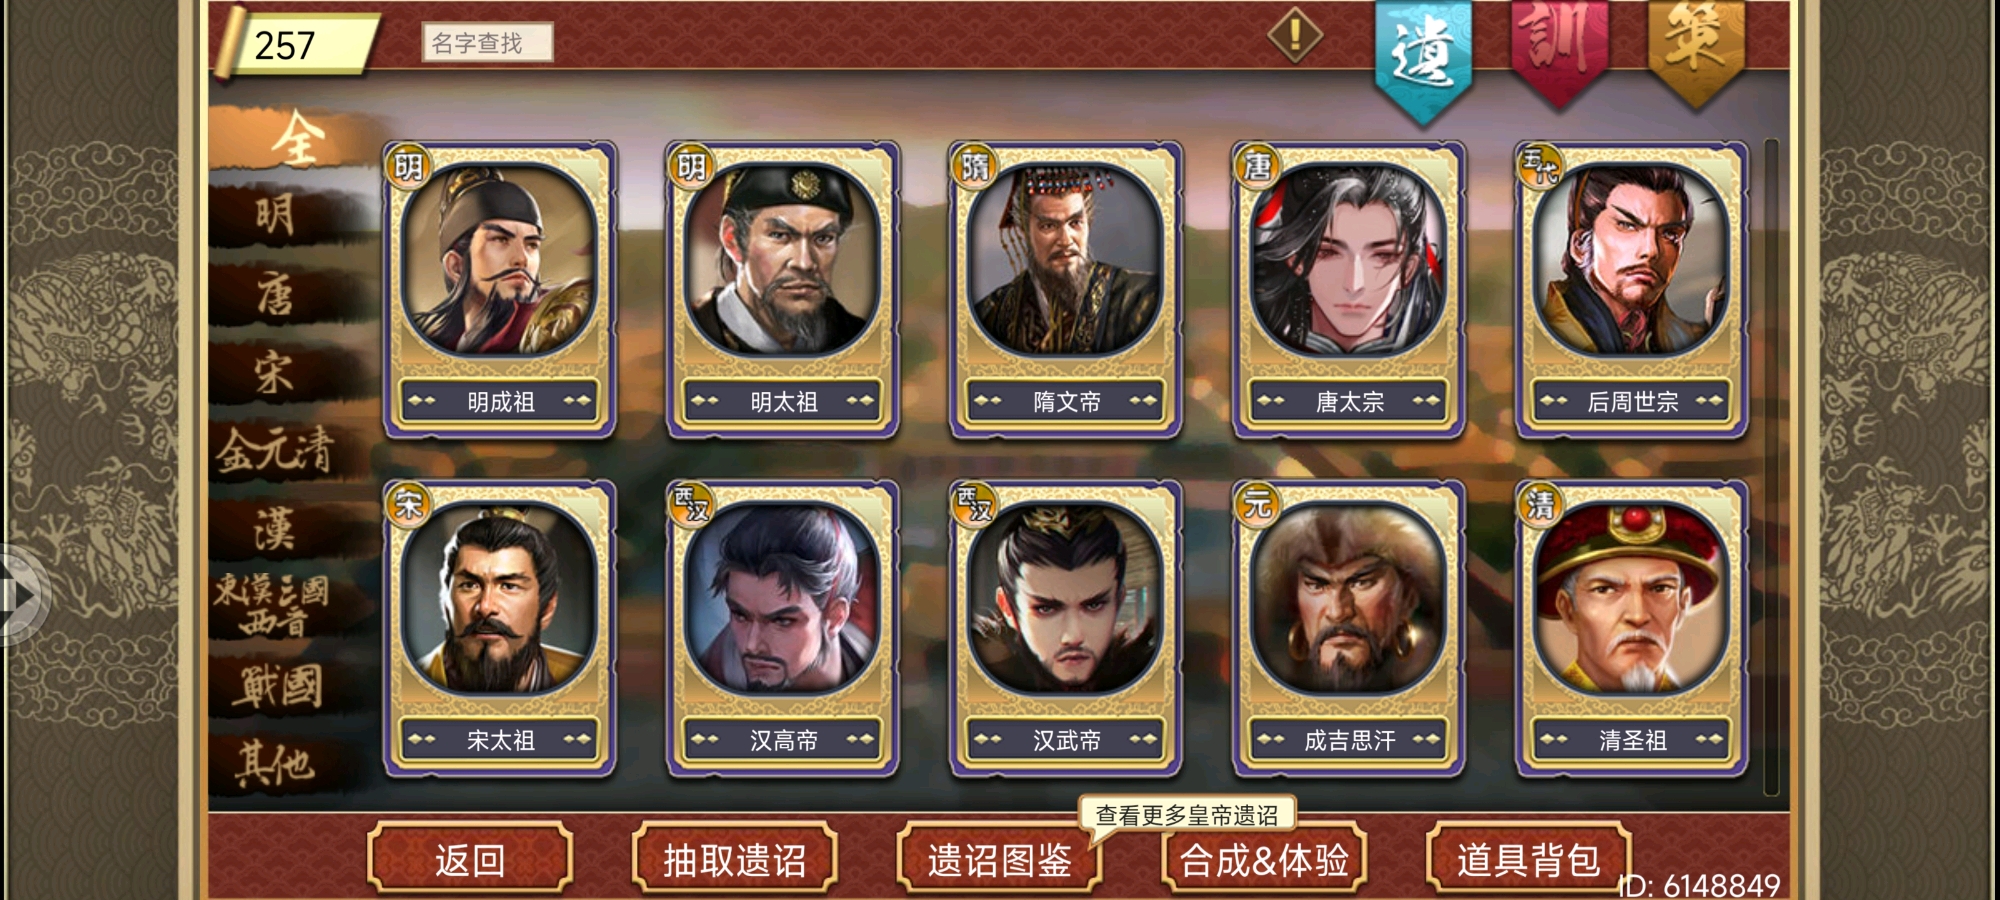This screenshot has height=900, width=2000.
Task: Click the 返回 button
Action: (470, 858)
